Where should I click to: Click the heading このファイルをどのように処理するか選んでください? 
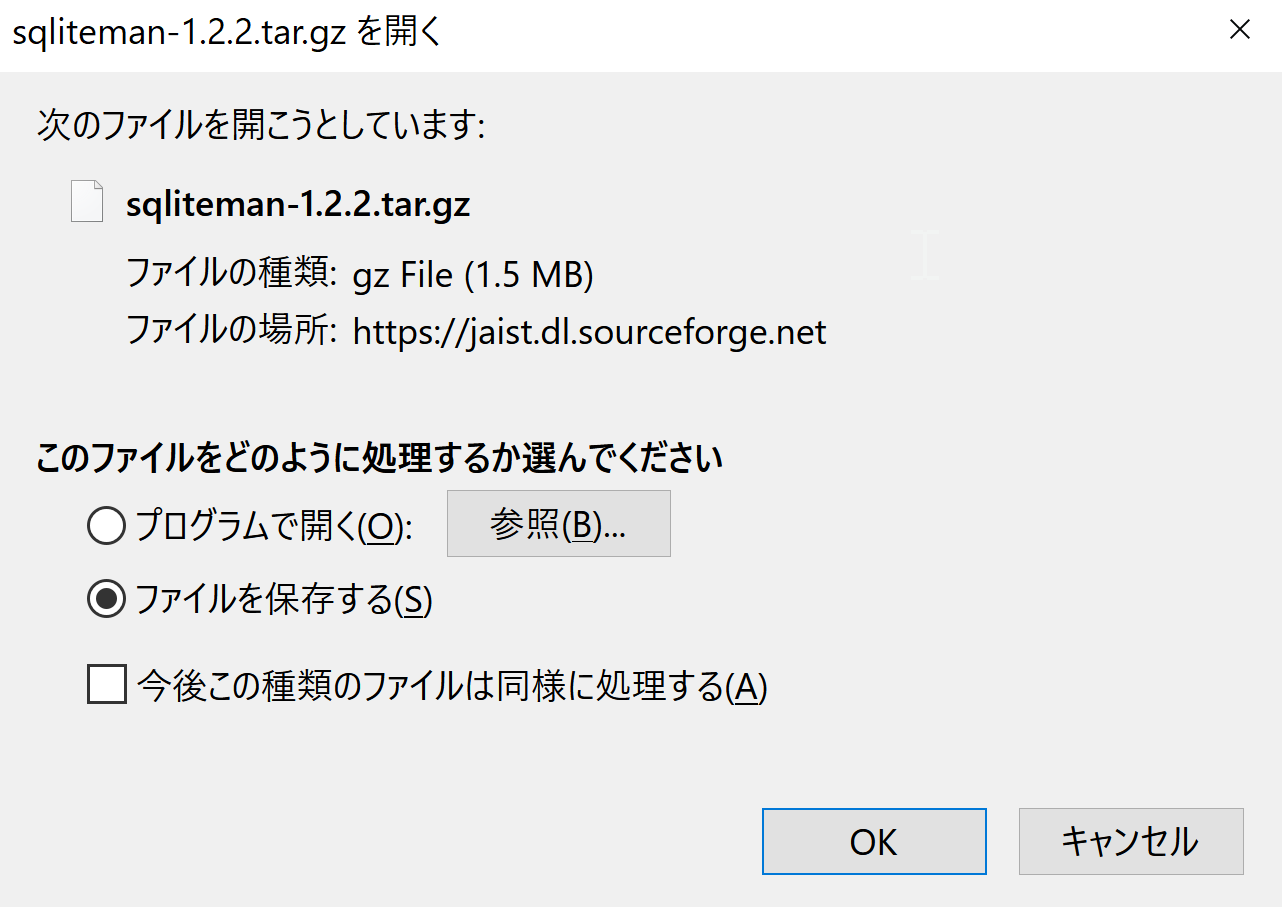click(379, 459)
